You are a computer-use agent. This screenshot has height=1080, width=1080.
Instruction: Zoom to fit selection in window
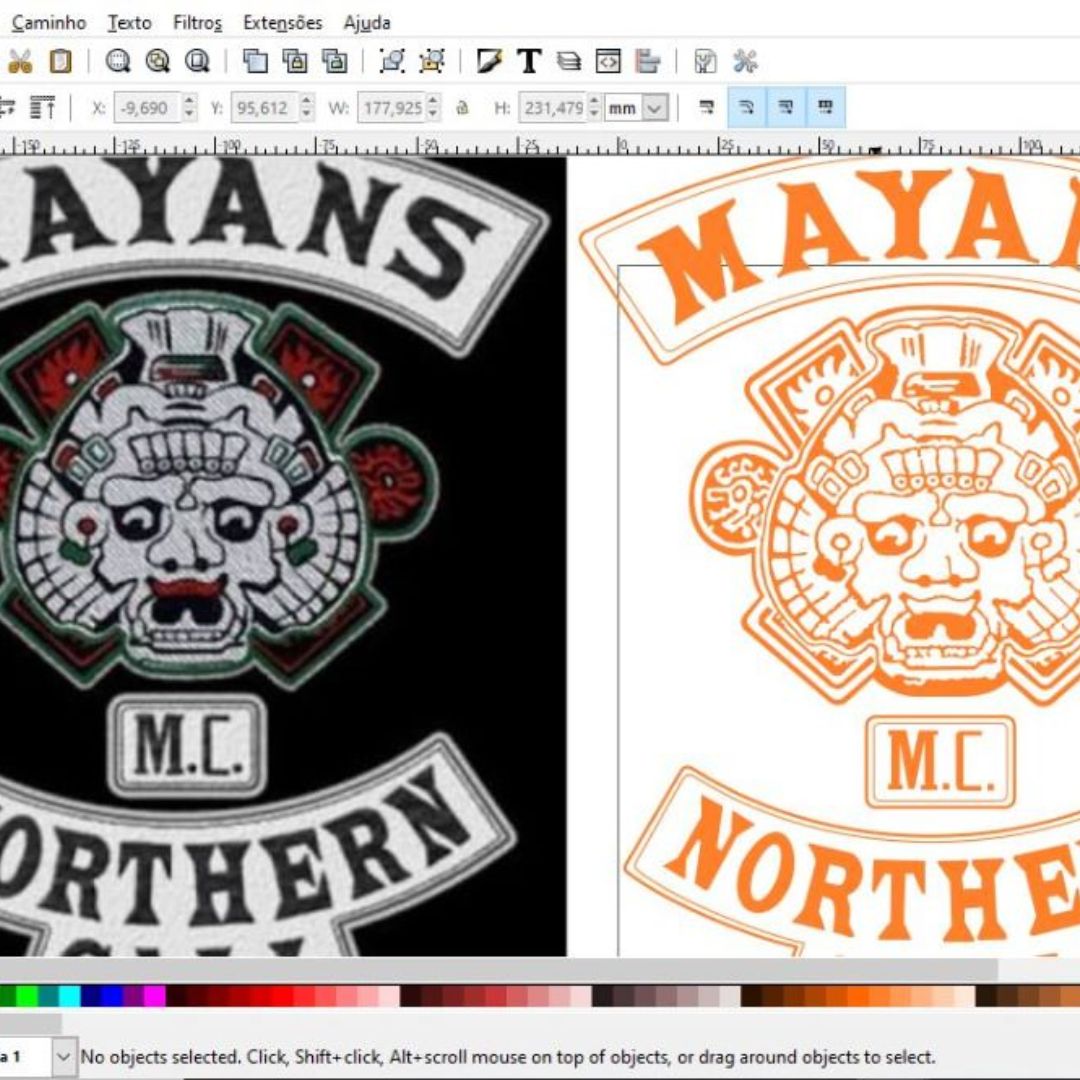(118, 62)
